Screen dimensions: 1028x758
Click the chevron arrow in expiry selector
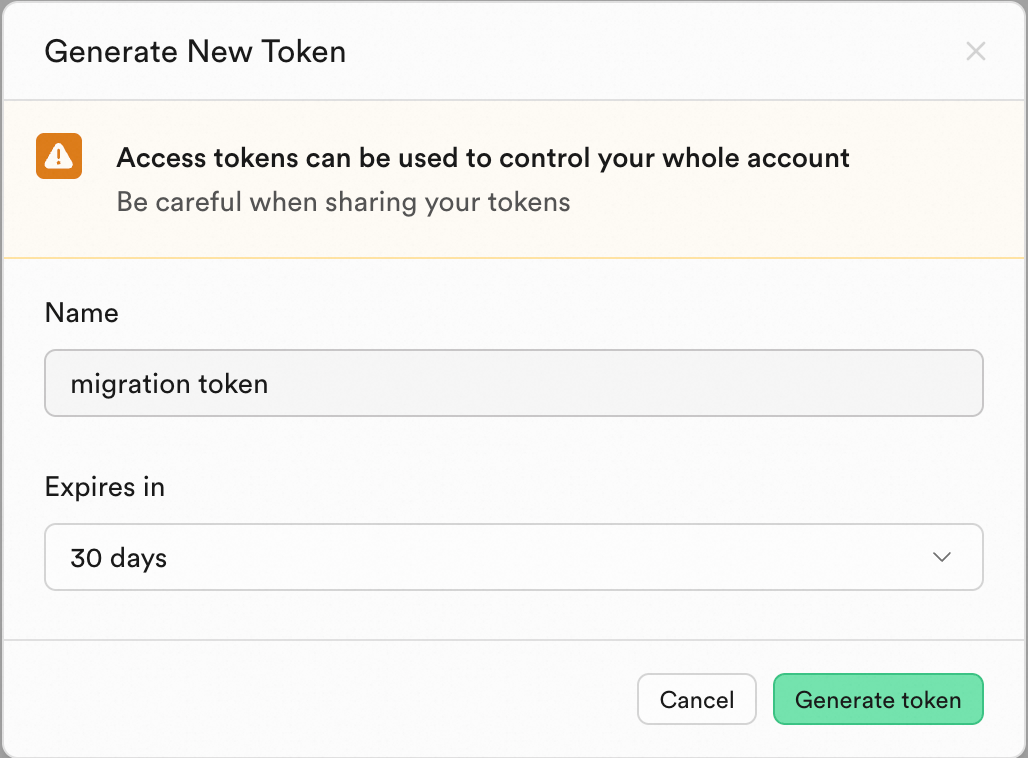coord(941,557)
